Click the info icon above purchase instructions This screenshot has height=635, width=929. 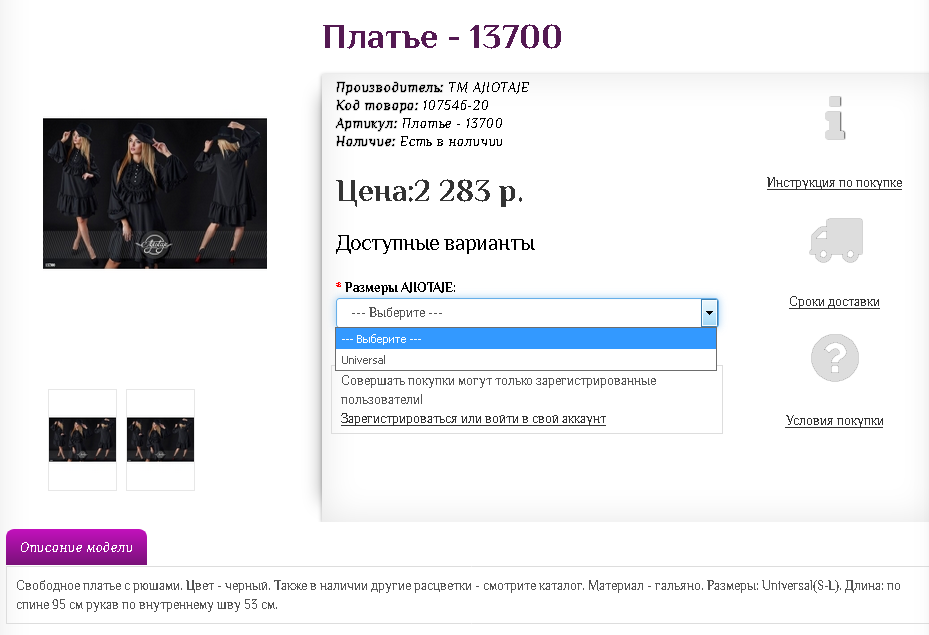click(x=834, y=119)
